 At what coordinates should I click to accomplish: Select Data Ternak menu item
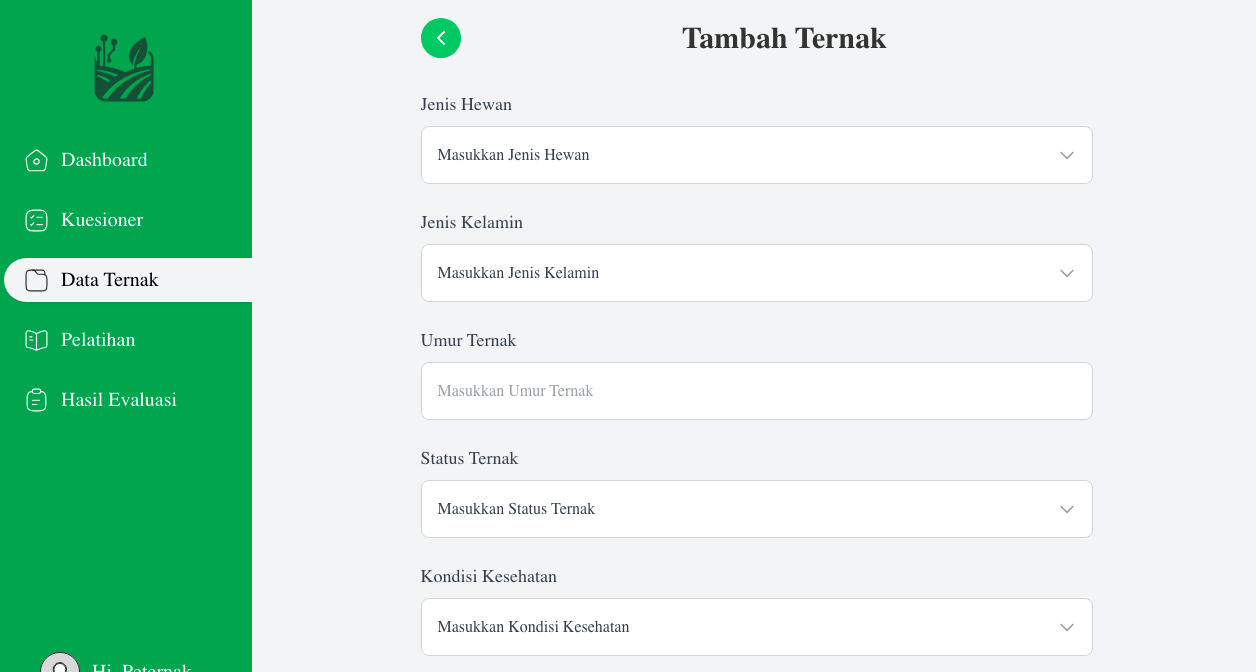(110, 280)
